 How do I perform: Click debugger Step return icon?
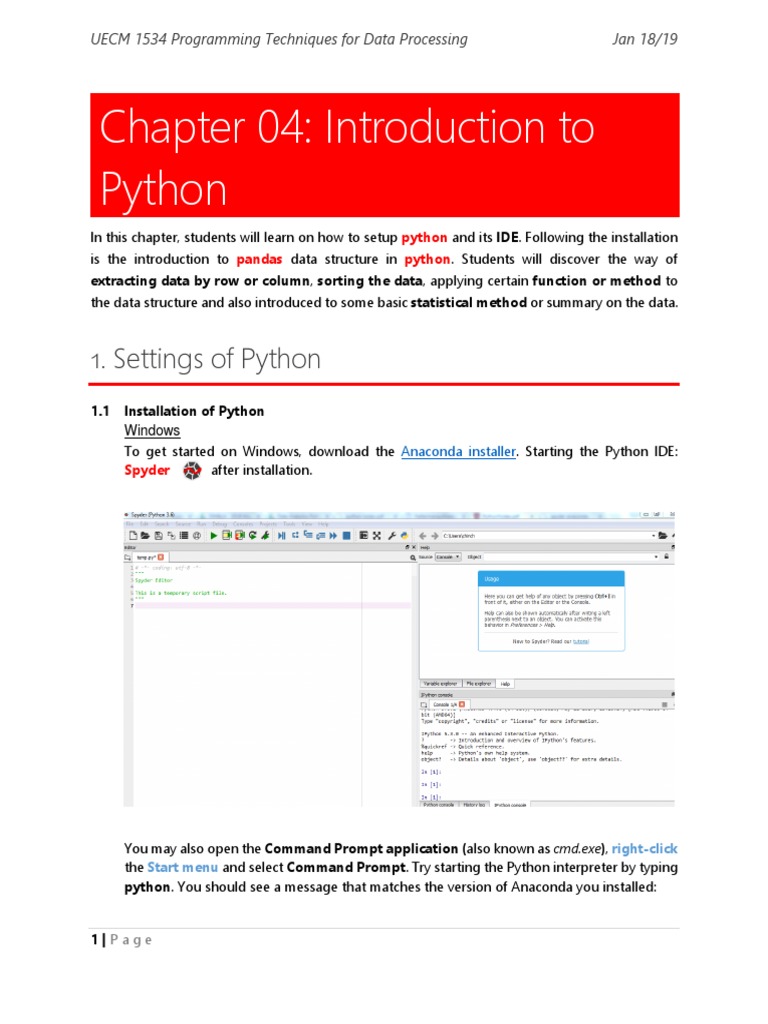tap(321, 536)
